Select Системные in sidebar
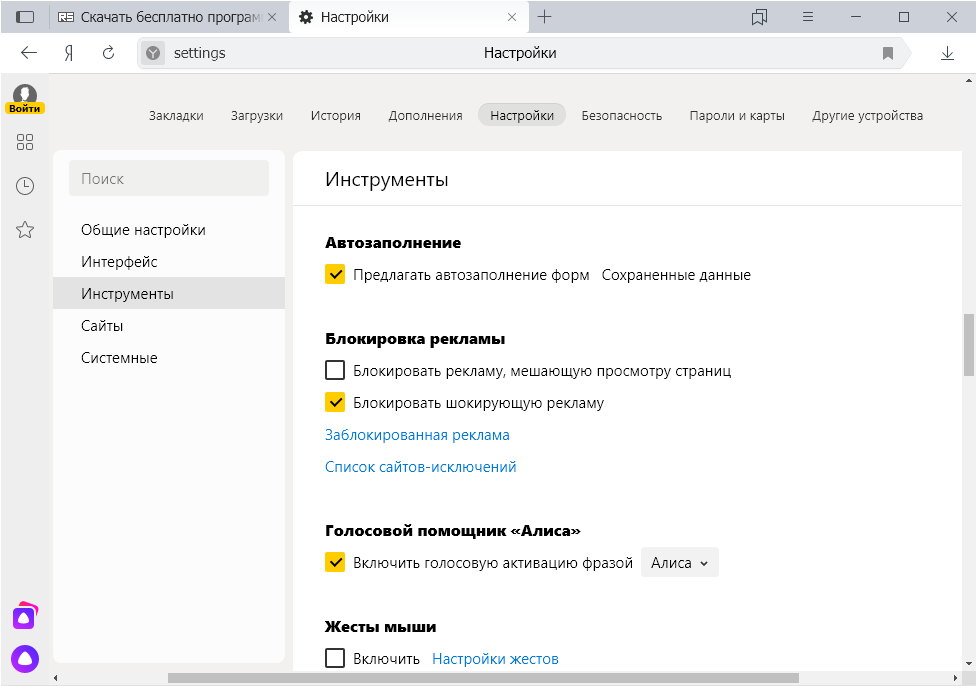 pos(169,358)
